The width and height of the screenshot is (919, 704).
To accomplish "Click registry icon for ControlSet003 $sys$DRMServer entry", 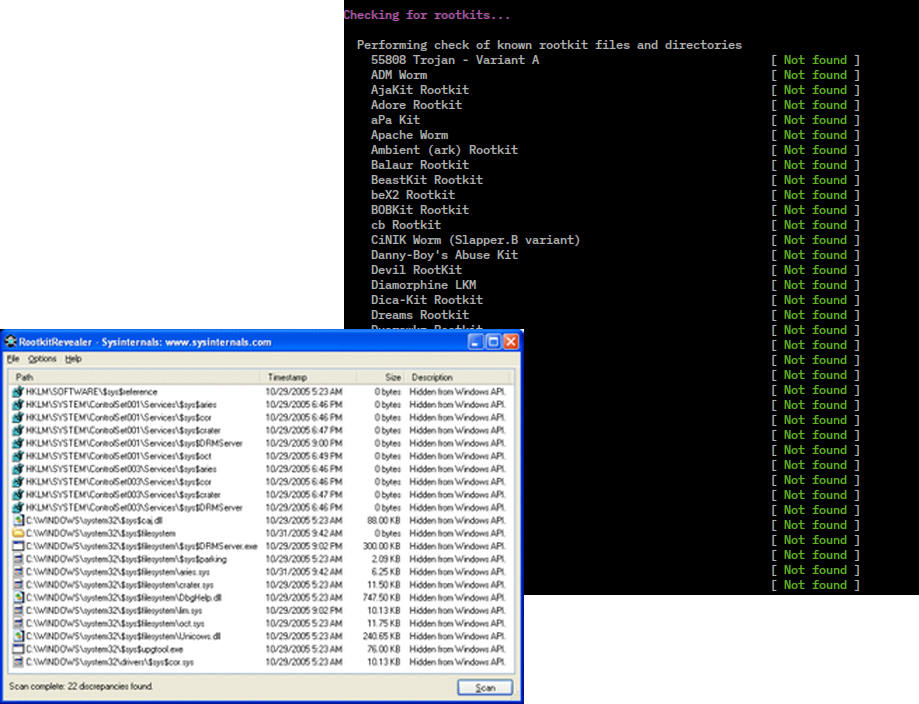I will pyautogui.click(x=18, y=508).
